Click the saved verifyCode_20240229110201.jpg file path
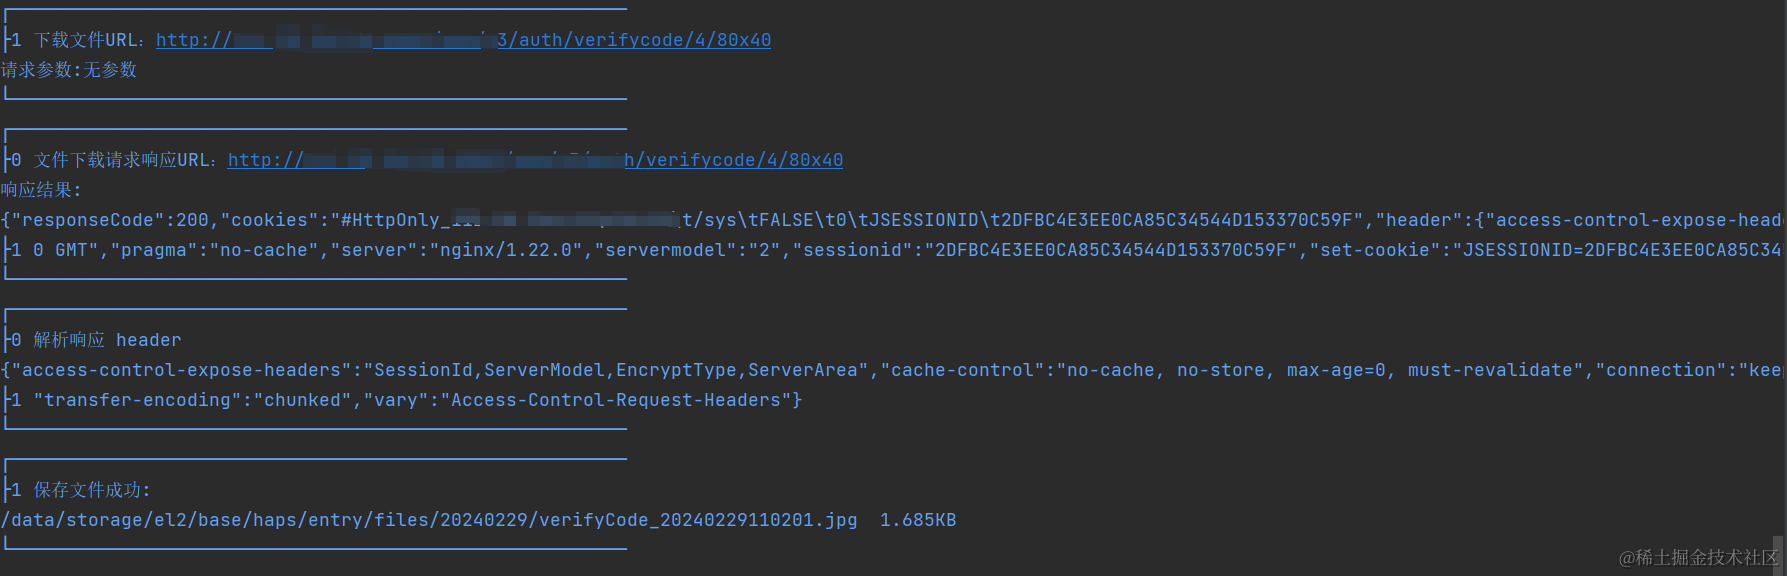The height and width of the screenshot is (576, 1787). pyautogui.click(x=429, y=520)
